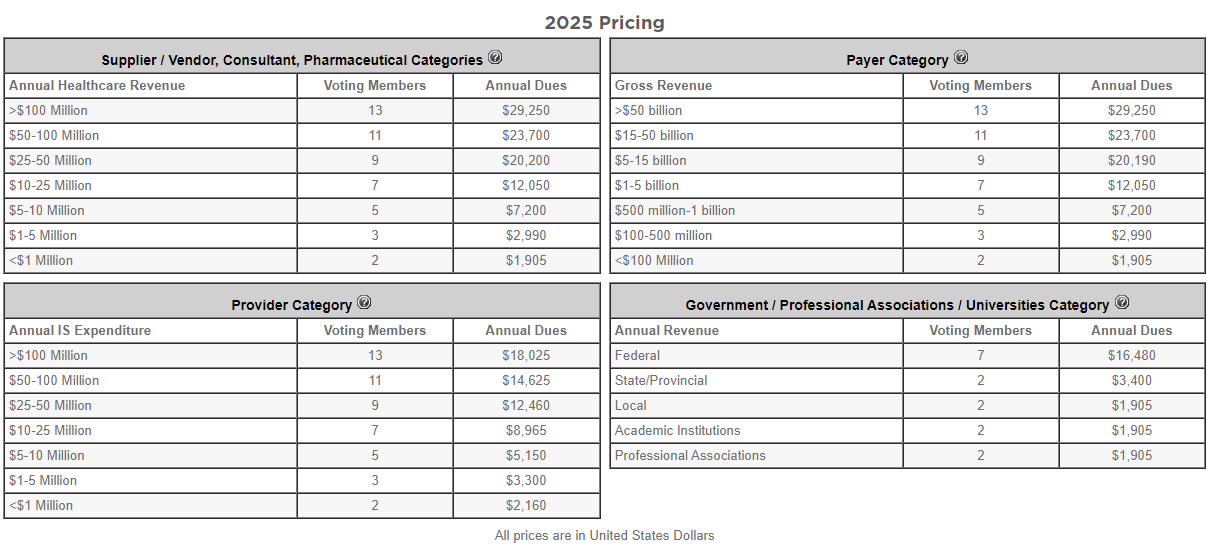Select Academic Institutions row label
The width and height of the screenshot is (1207, 553).
tap(678, 431)
